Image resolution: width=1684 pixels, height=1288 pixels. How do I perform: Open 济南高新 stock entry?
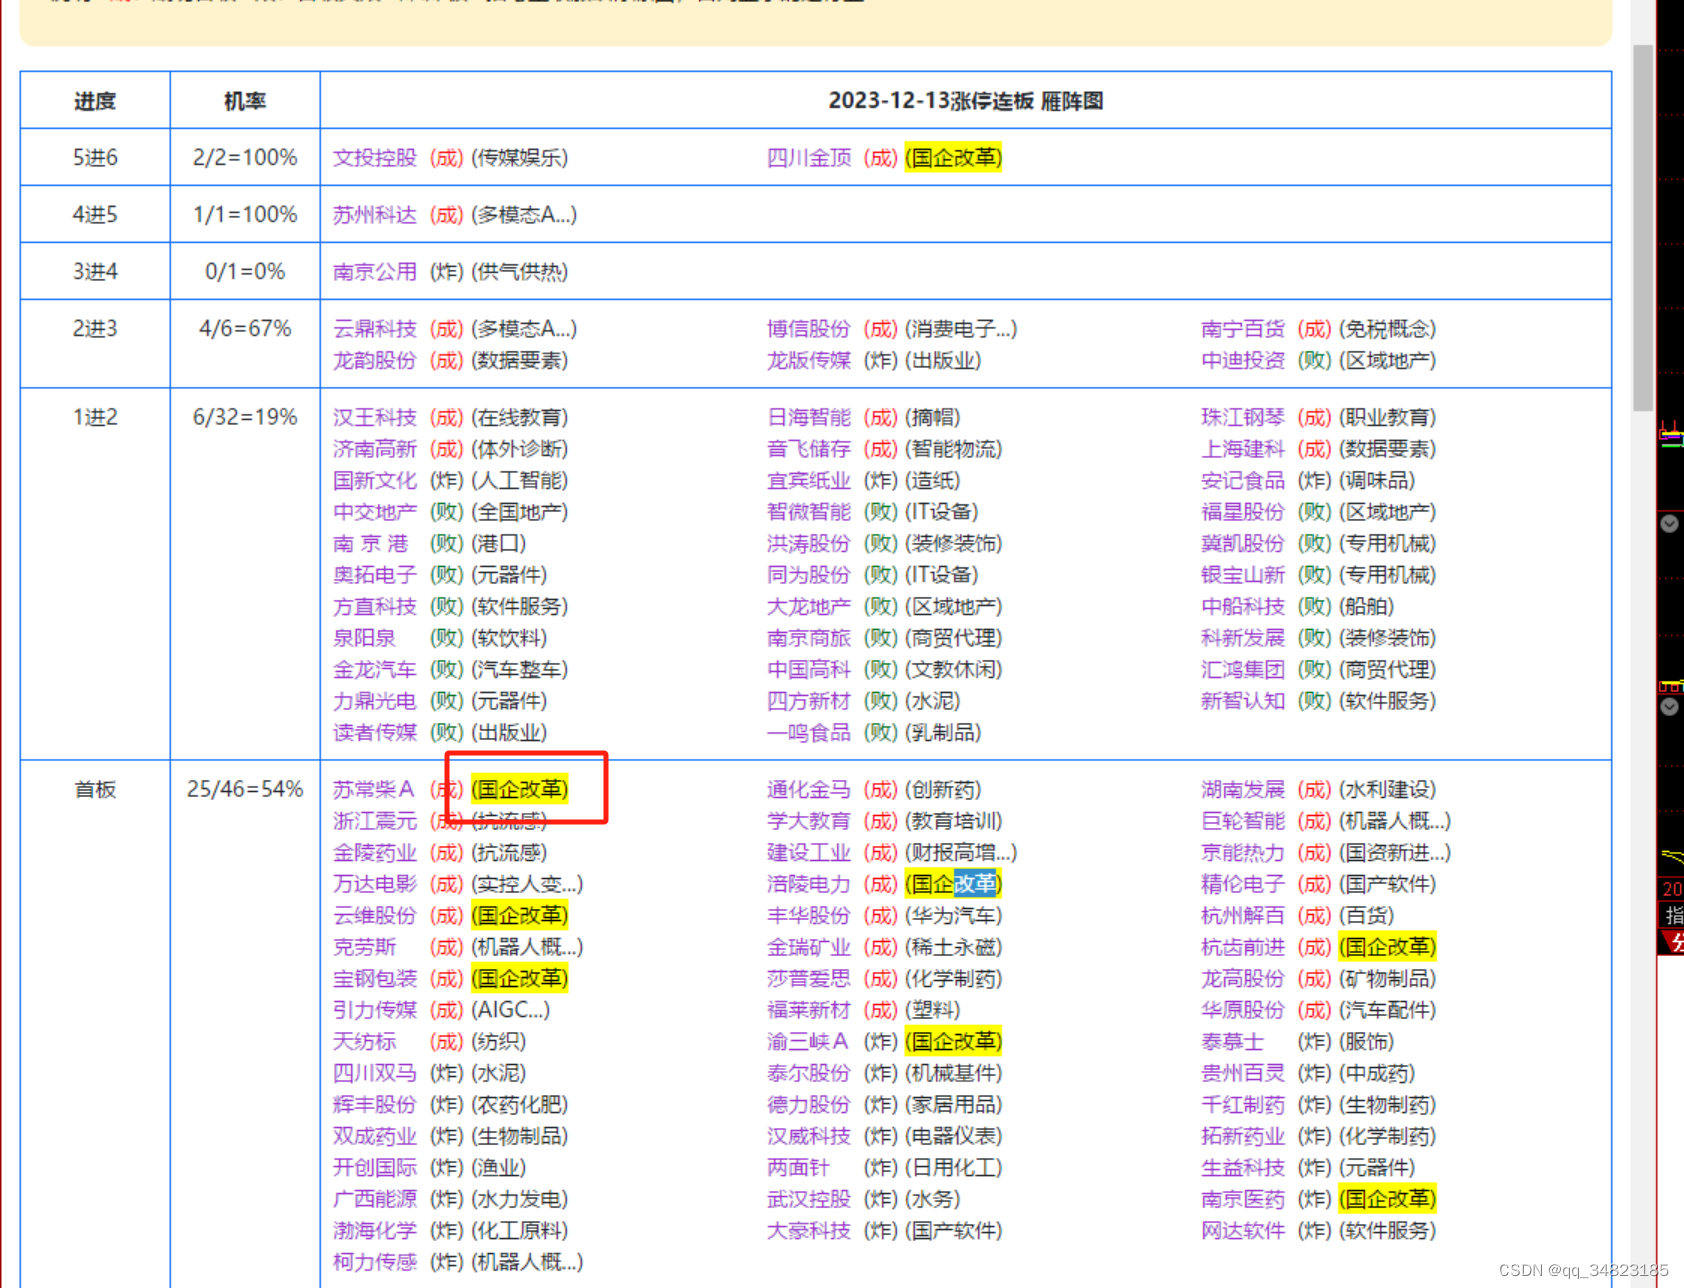375,449
